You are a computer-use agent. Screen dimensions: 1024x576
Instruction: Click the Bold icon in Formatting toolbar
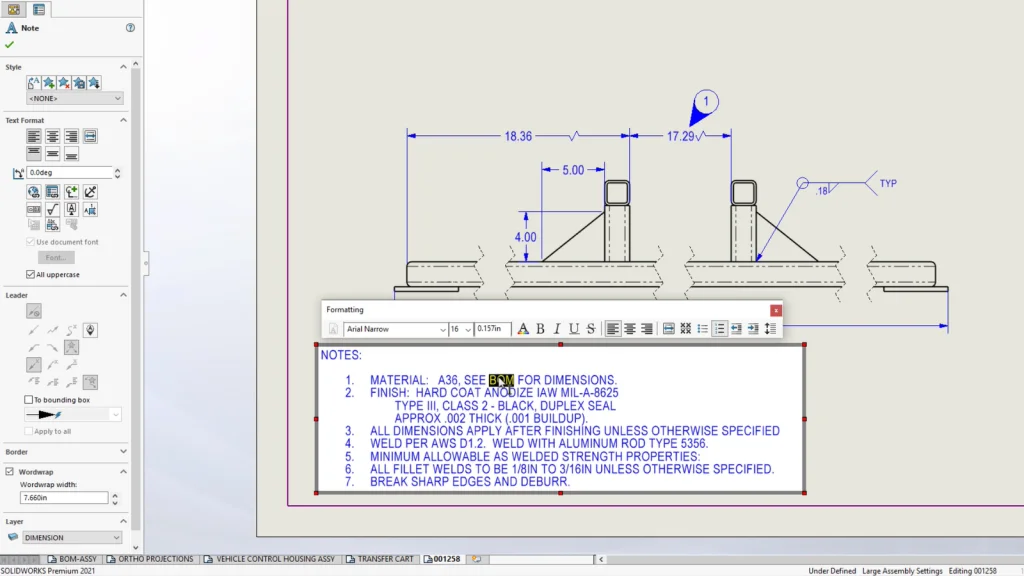coord(540,329)
